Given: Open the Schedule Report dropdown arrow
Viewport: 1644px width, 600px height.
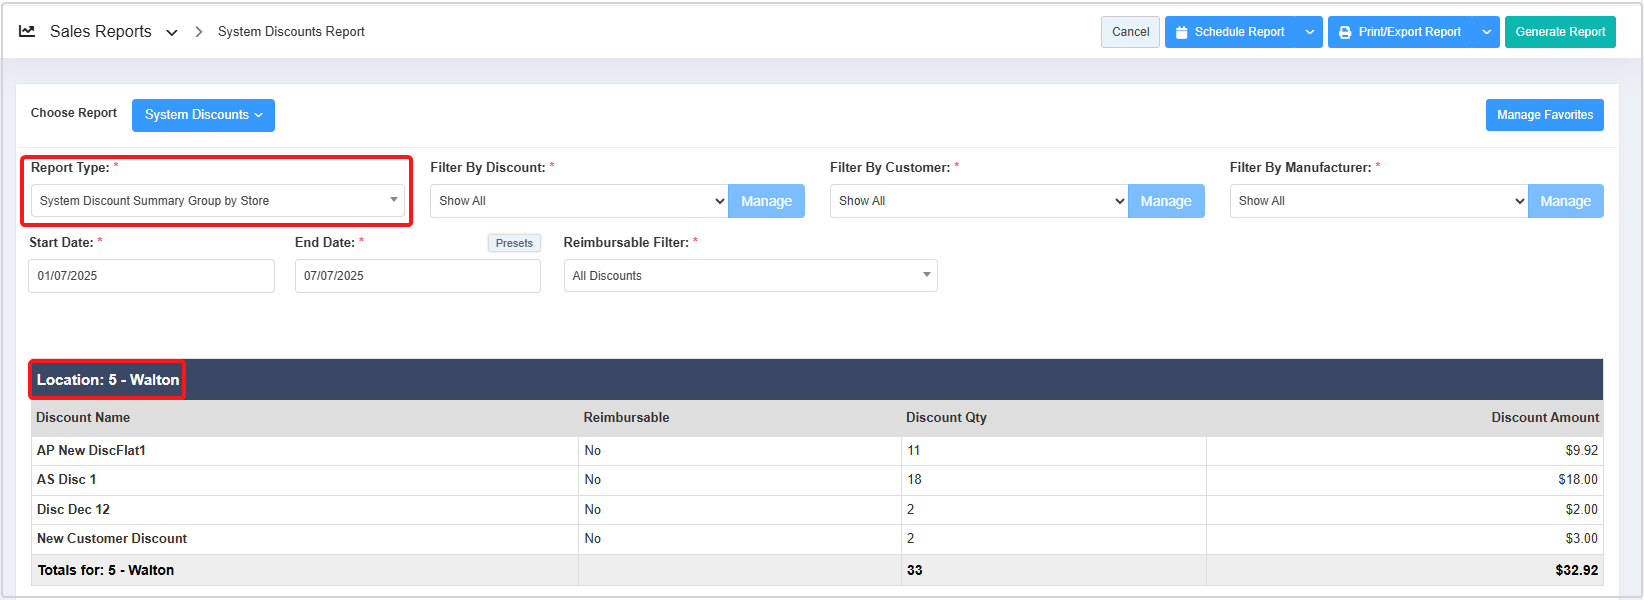Looking at the screenshot, I should pos(1309,32).
